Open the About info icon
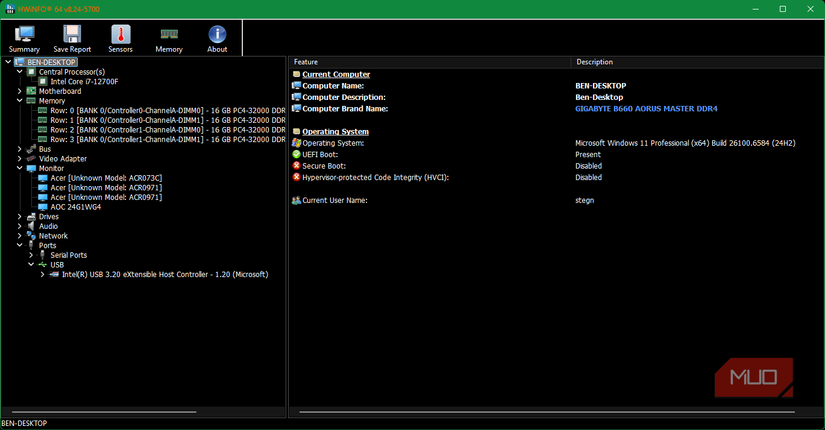The height and width of the screenshot is (430, 825). [x=217, y=34]
